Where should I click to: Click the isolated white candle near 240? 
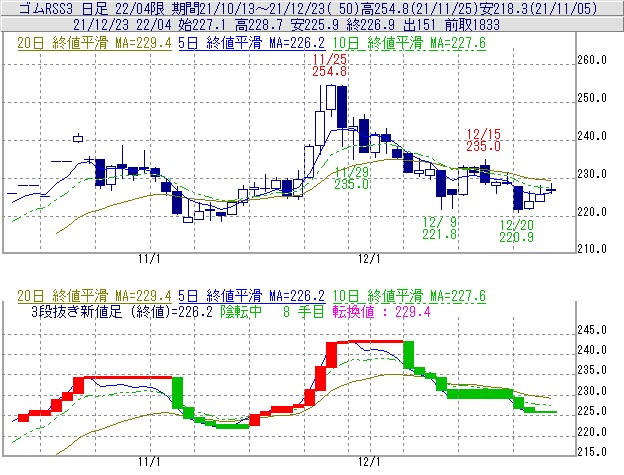coord(78,138)
